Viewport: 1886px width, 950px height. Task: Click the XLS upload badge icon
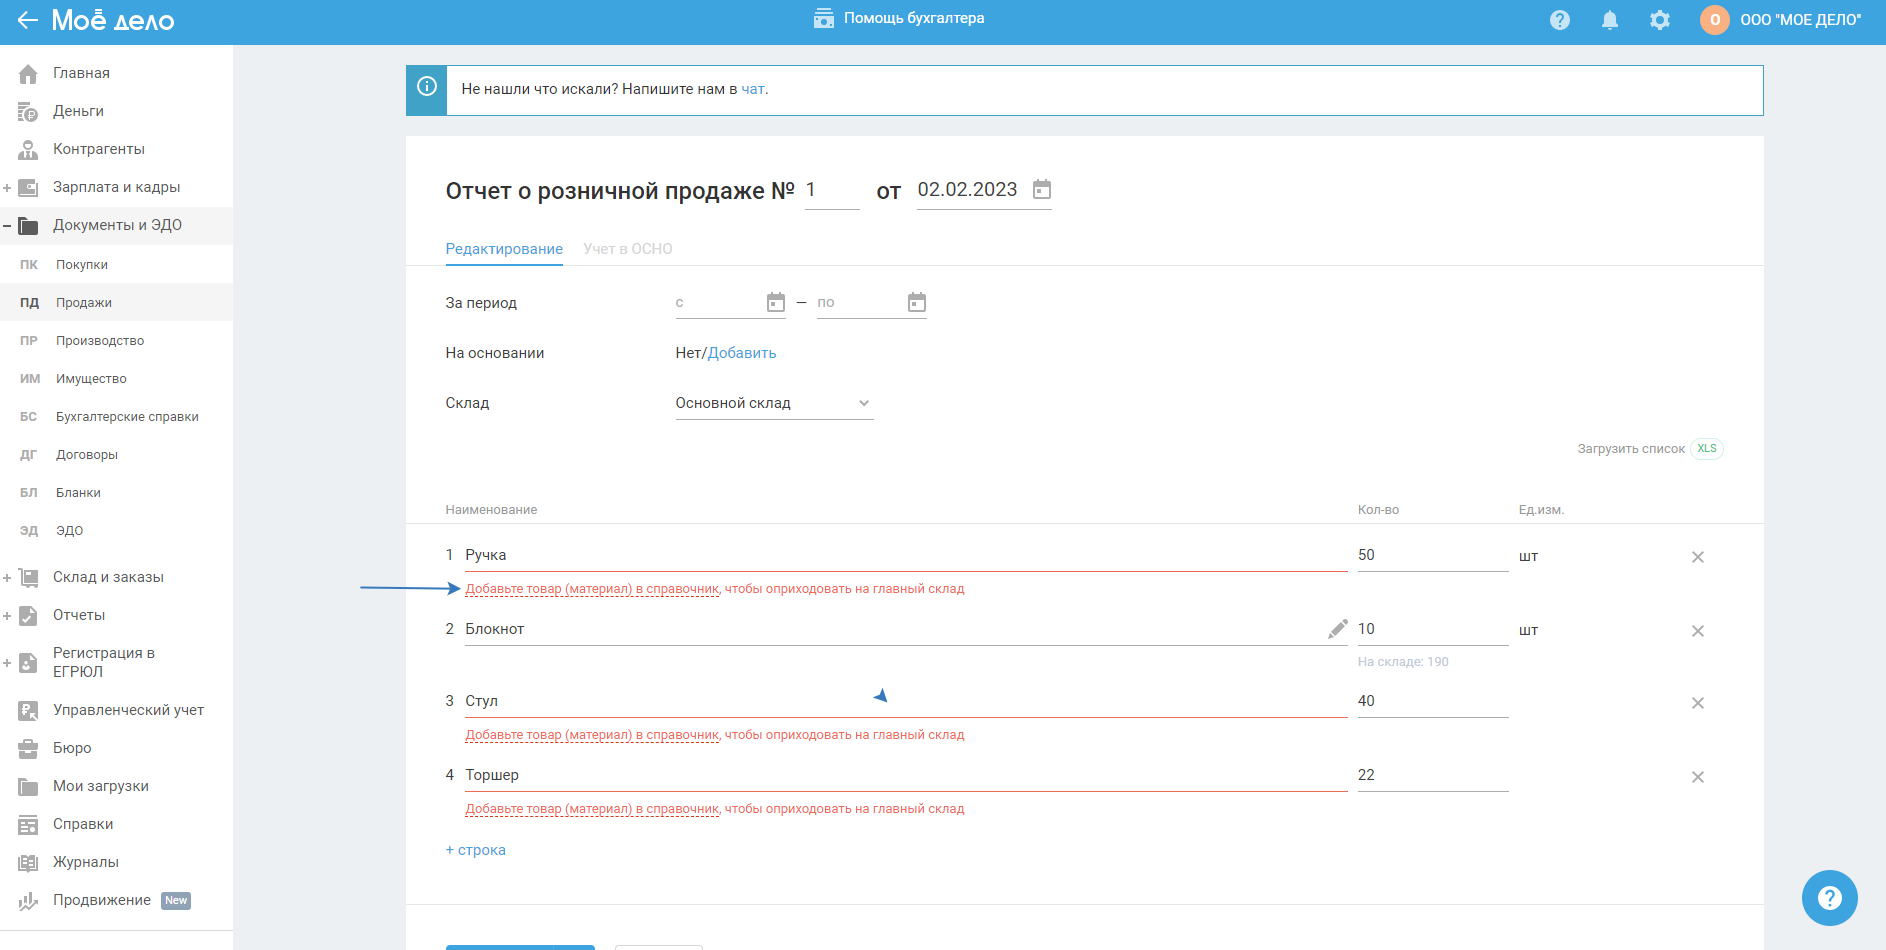1707,449
